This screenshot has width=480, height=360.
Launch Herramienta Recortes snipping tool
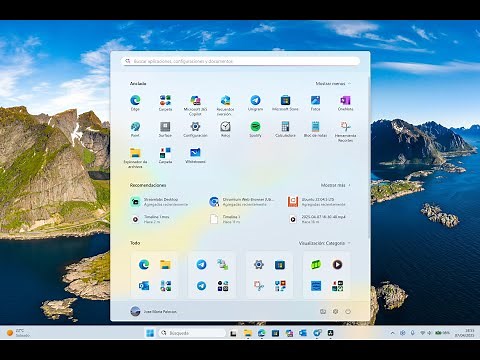[x=345, y=132]
